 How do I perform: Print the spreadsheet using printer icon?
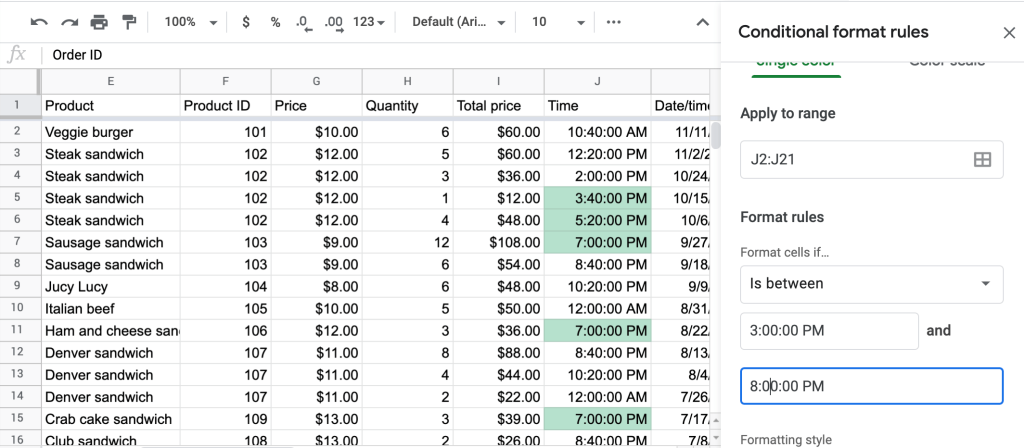point(99,21)
